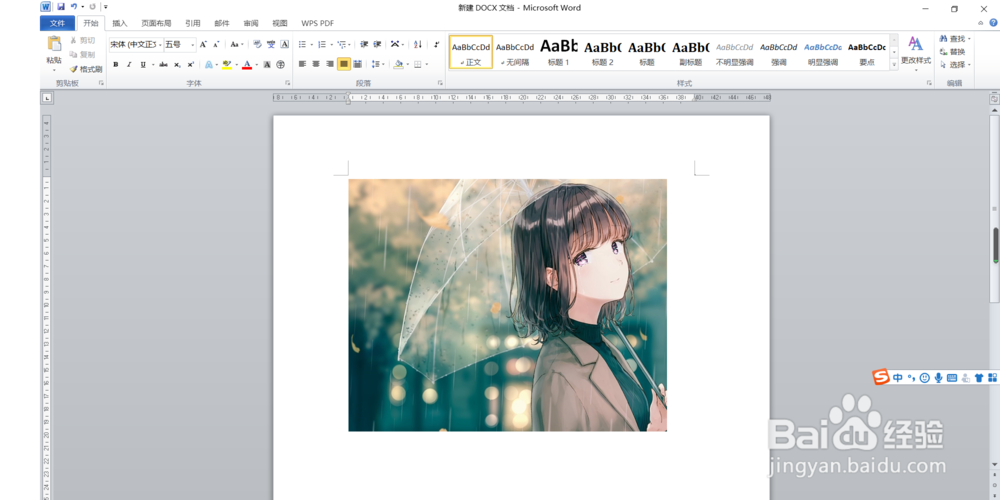Apply the 无间隔 style
This screenshot has width=1000, height=500.
[x=515, y=52]
